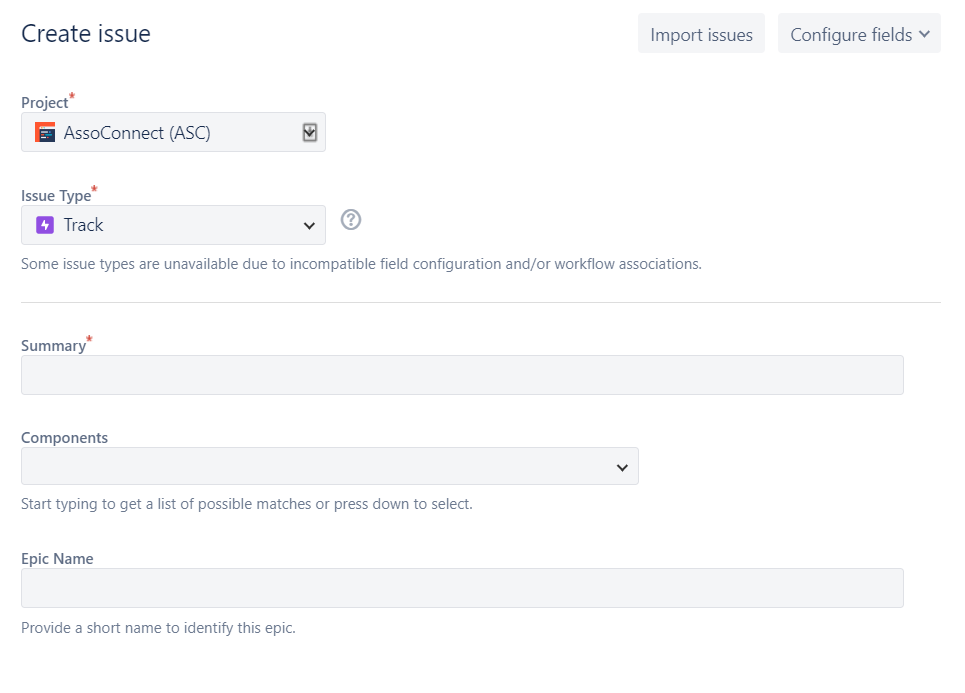Click inside the Components combo box
This screenshot has width=965, height=693.
pyautogui.click(x=329, y=467)
